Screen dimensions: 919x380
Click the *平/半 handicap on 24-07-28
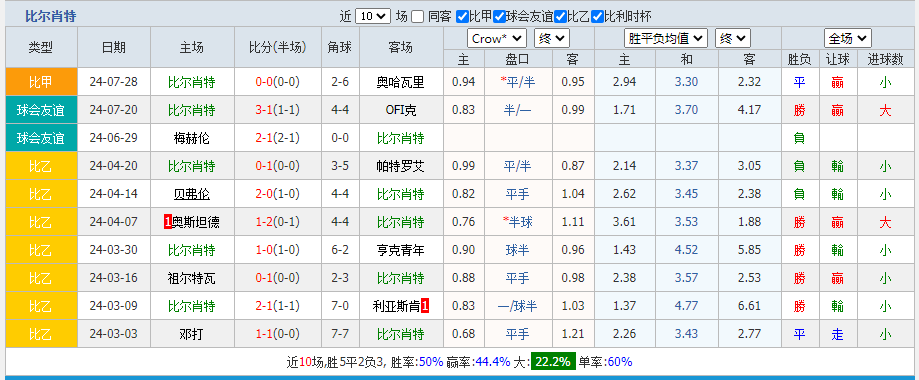click(518, 82)
